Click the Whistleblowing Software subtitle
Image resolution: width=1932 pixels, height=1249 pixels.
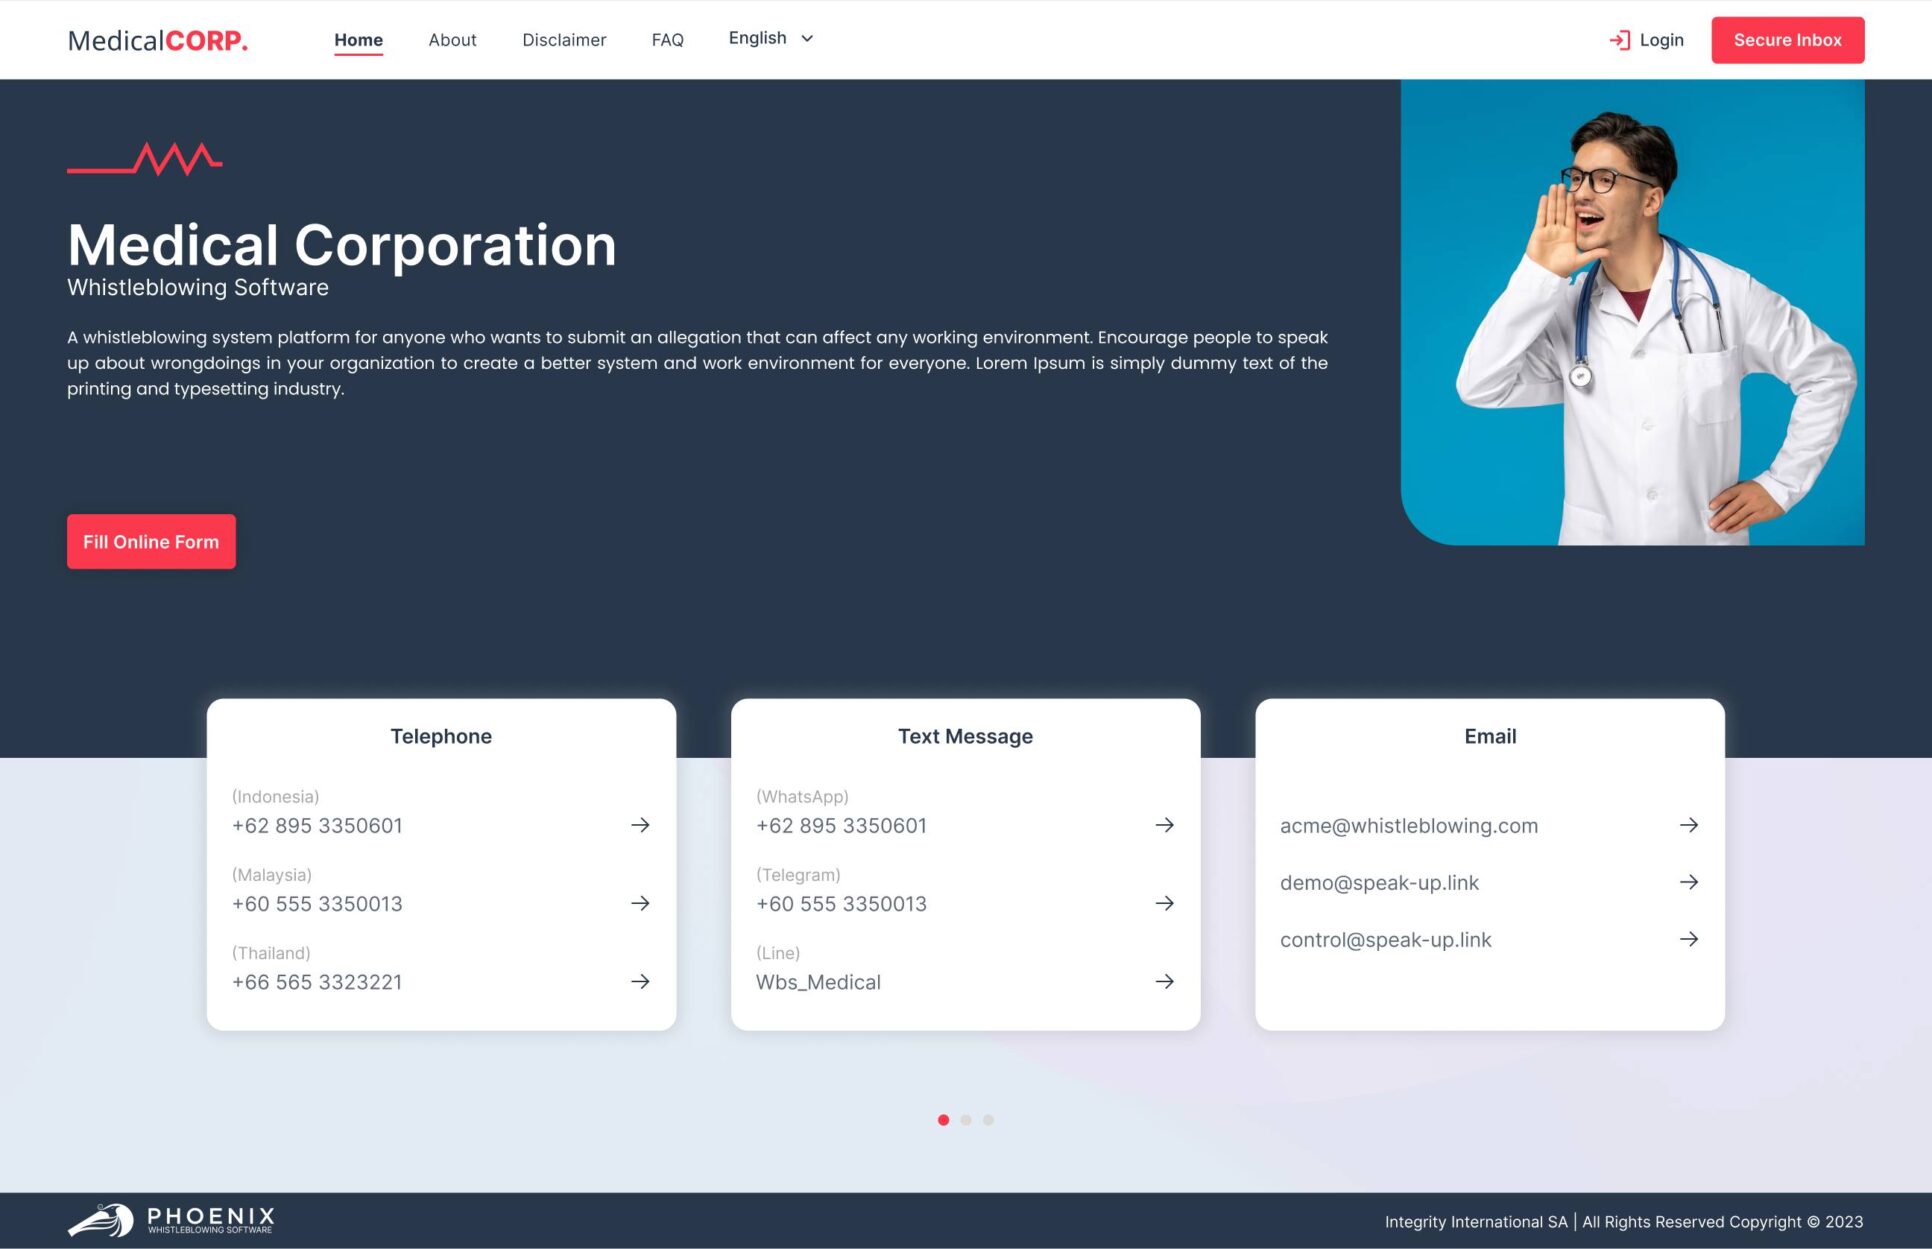[197, 288]
